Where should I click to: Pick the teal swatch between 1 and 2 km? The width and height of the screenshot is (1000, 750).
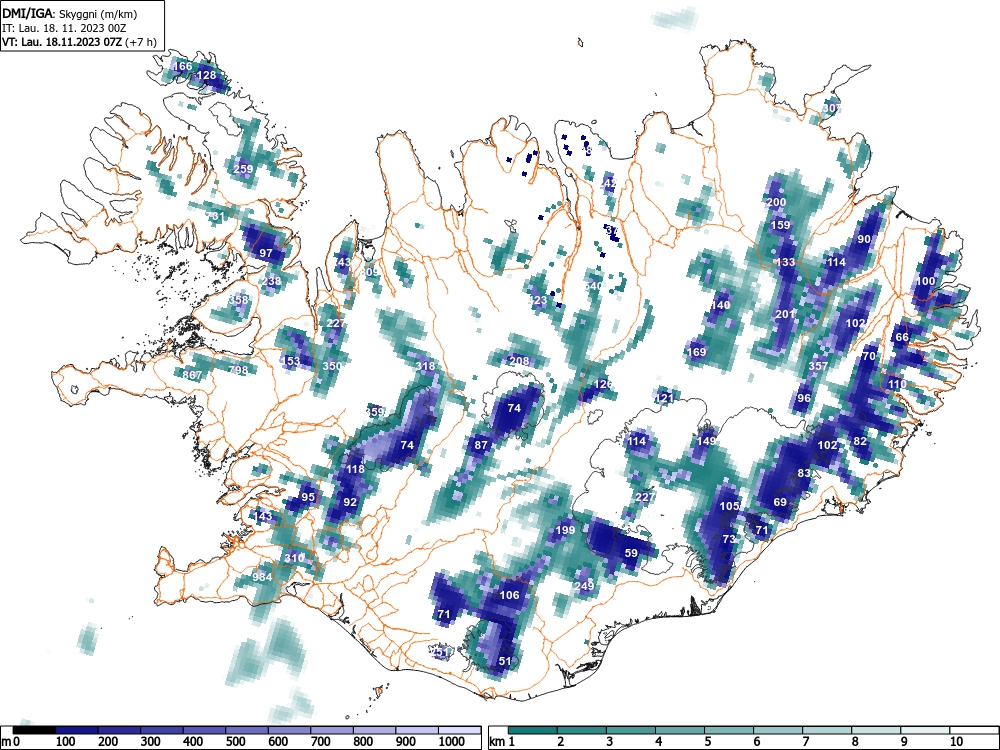pos(533,730)
